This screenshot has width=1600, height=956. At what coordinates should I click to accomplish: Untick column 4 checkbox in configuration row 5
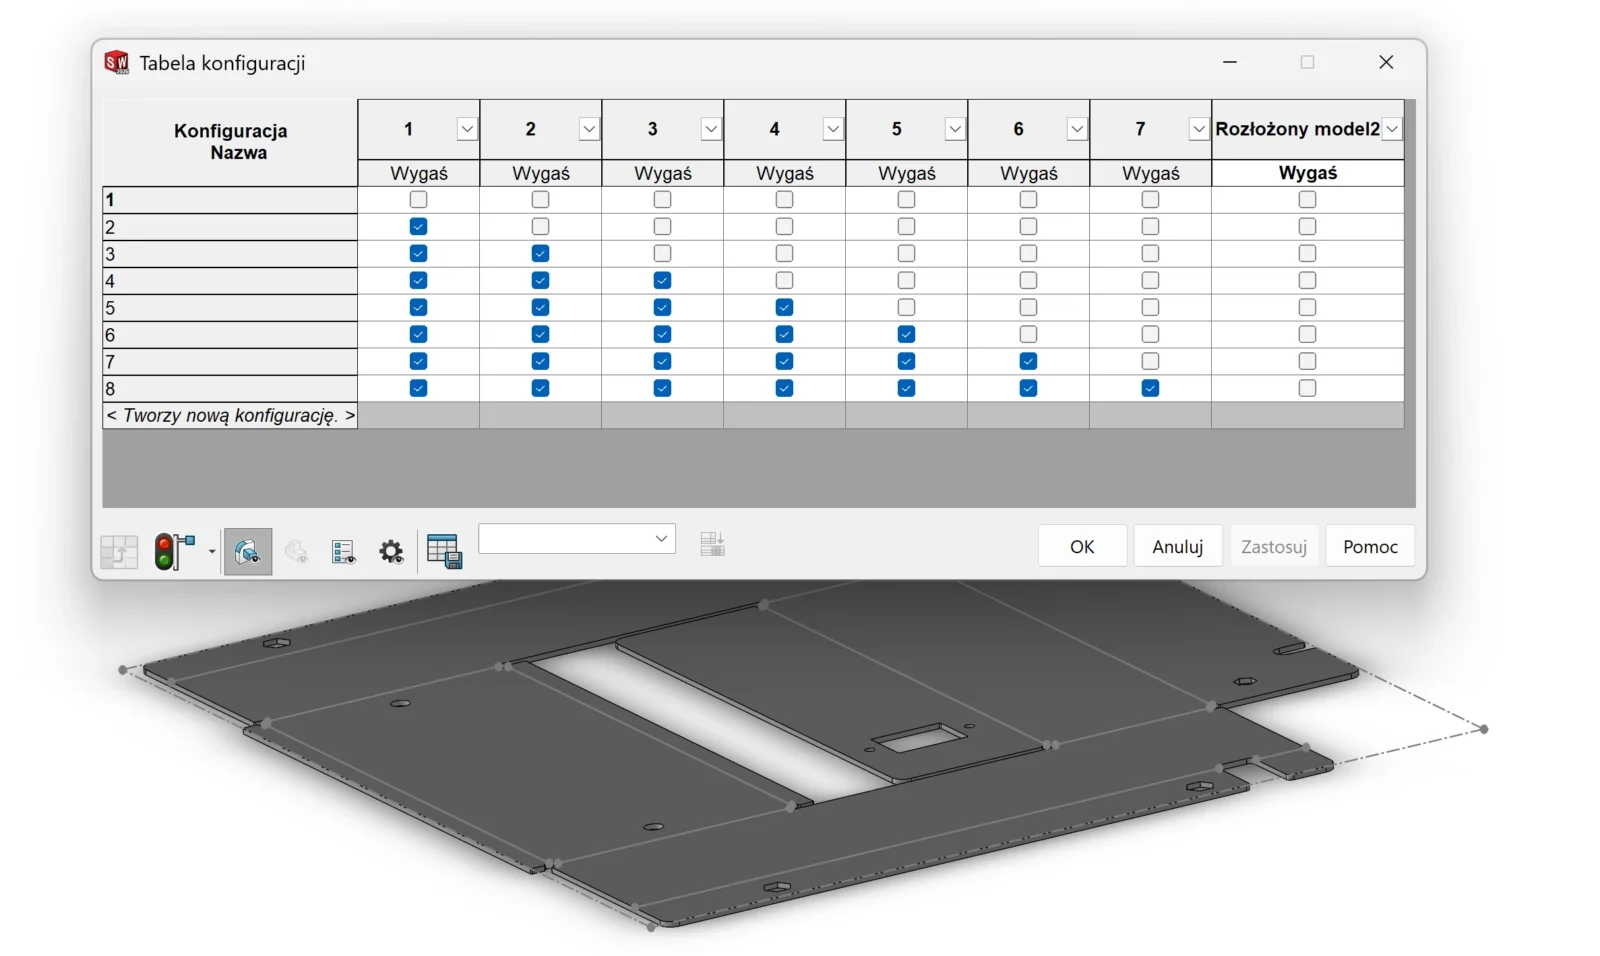point(784,308)
